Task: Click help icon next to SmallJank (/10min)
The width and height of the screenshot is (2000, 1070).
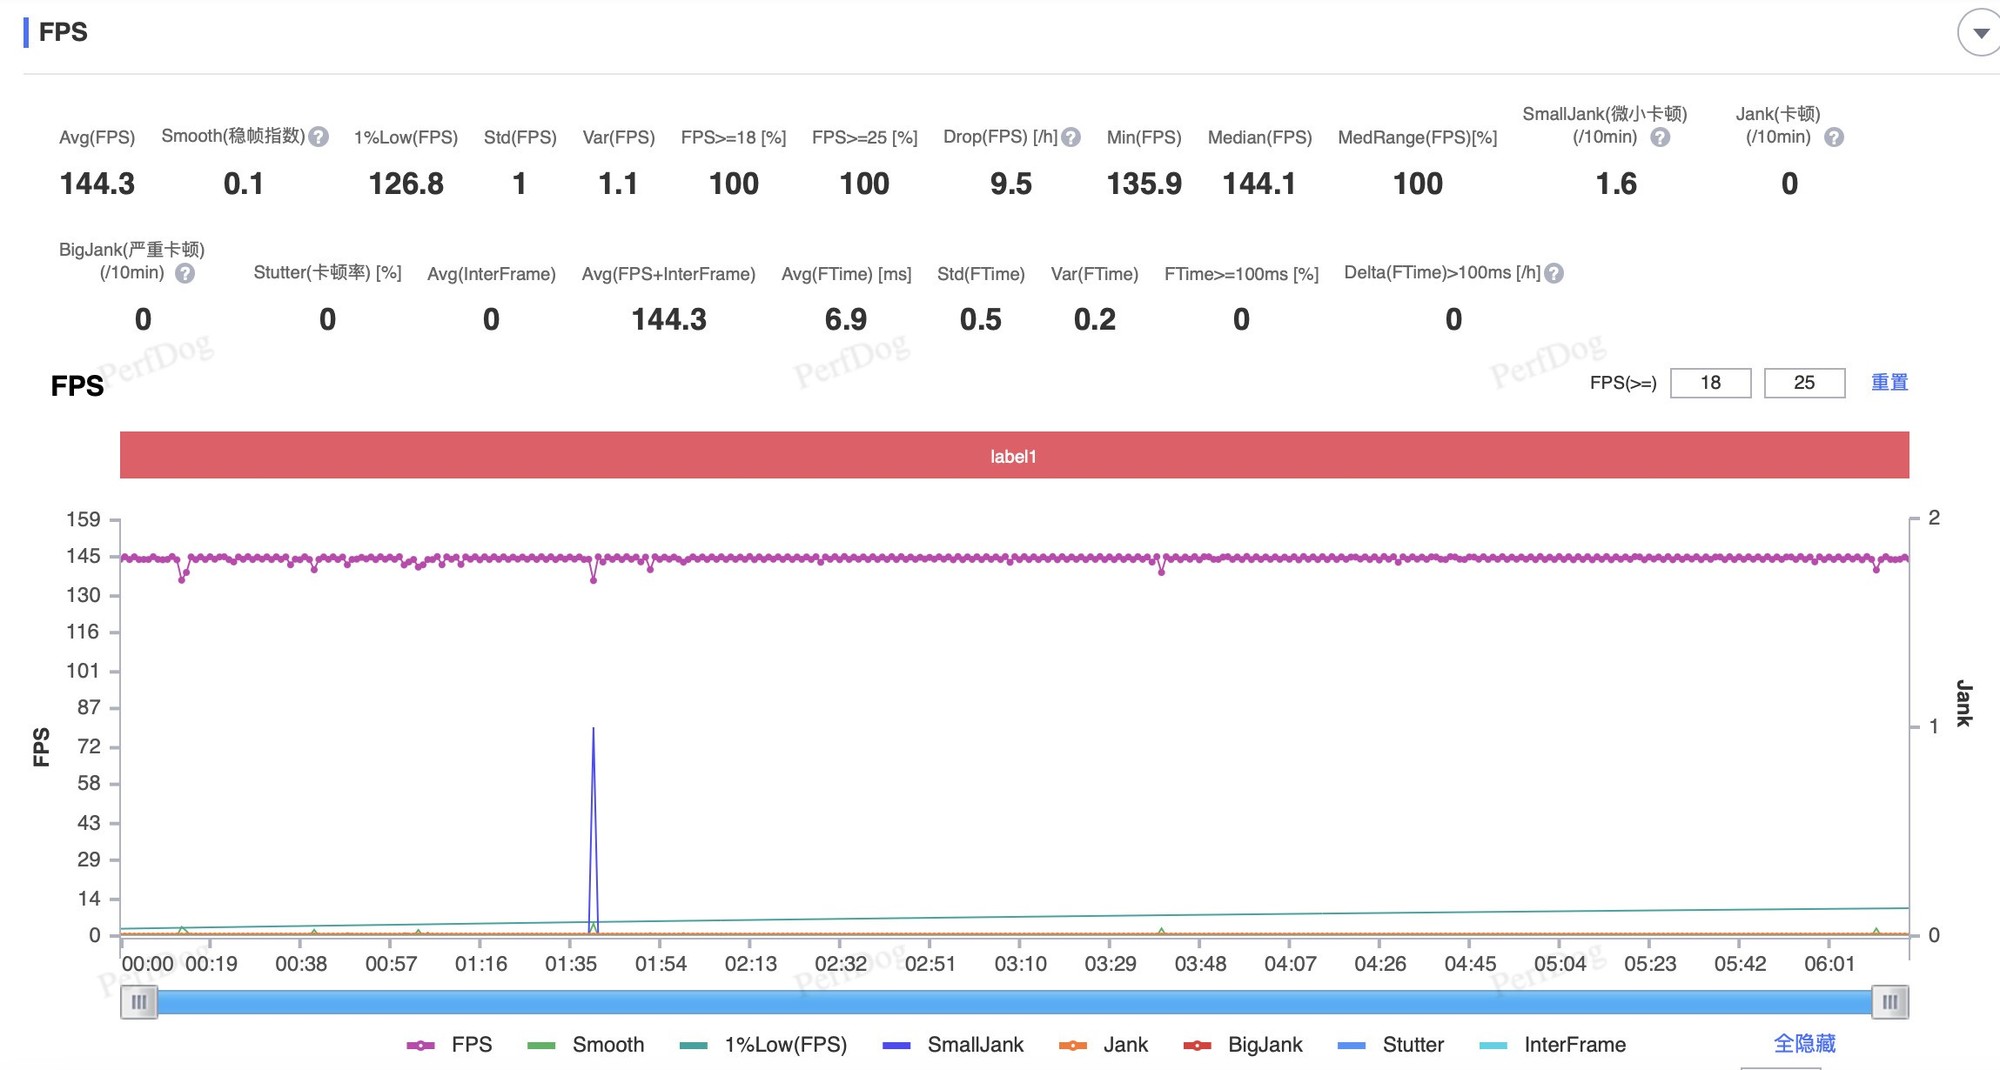Action: (1660, 137)
